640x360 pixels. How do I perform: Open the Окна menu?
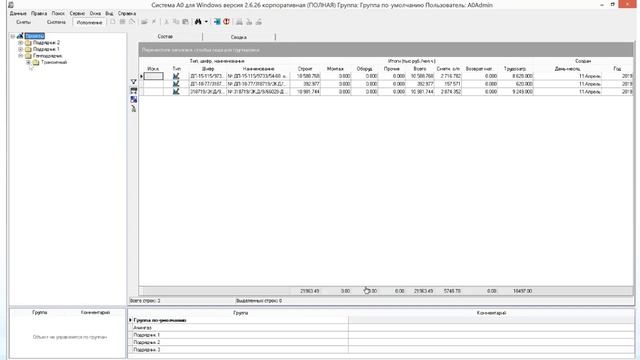pyautogui.click(x=95, y=13)
